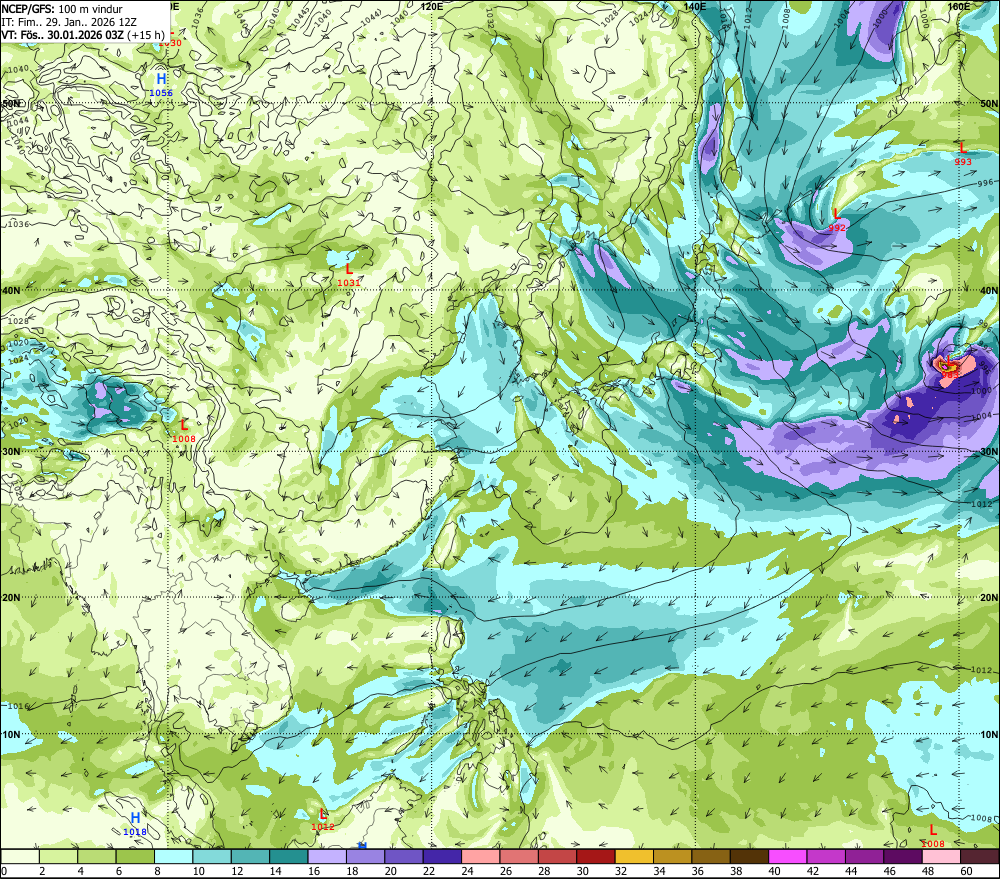Pick the light pink 48–60 legend swatch
The width and height of the screenshot is (1000, 879).
pyautogui.click(x=941, y=856)
